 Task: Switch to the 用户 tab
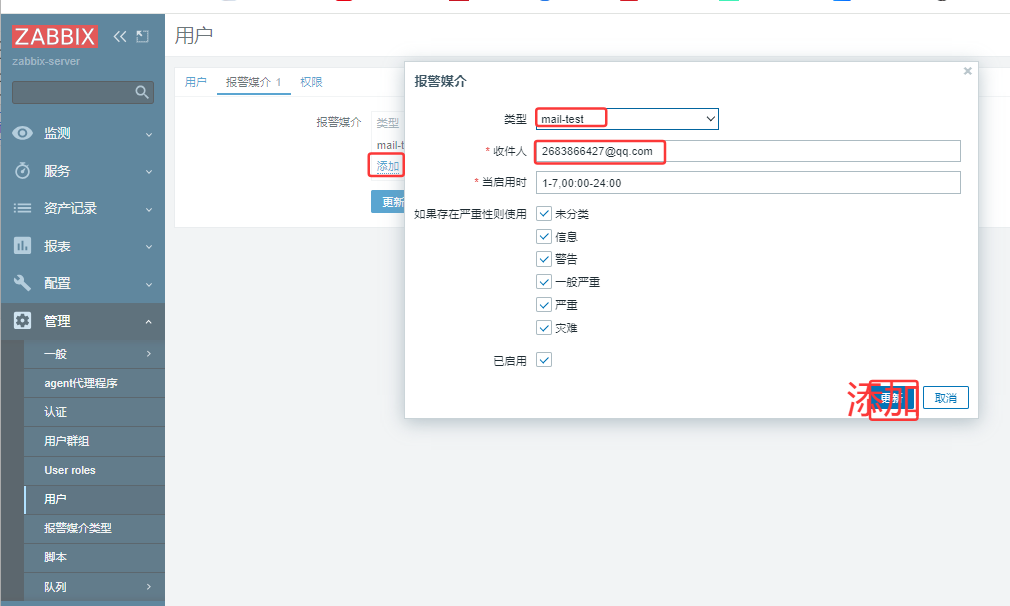tap(196, 82)
